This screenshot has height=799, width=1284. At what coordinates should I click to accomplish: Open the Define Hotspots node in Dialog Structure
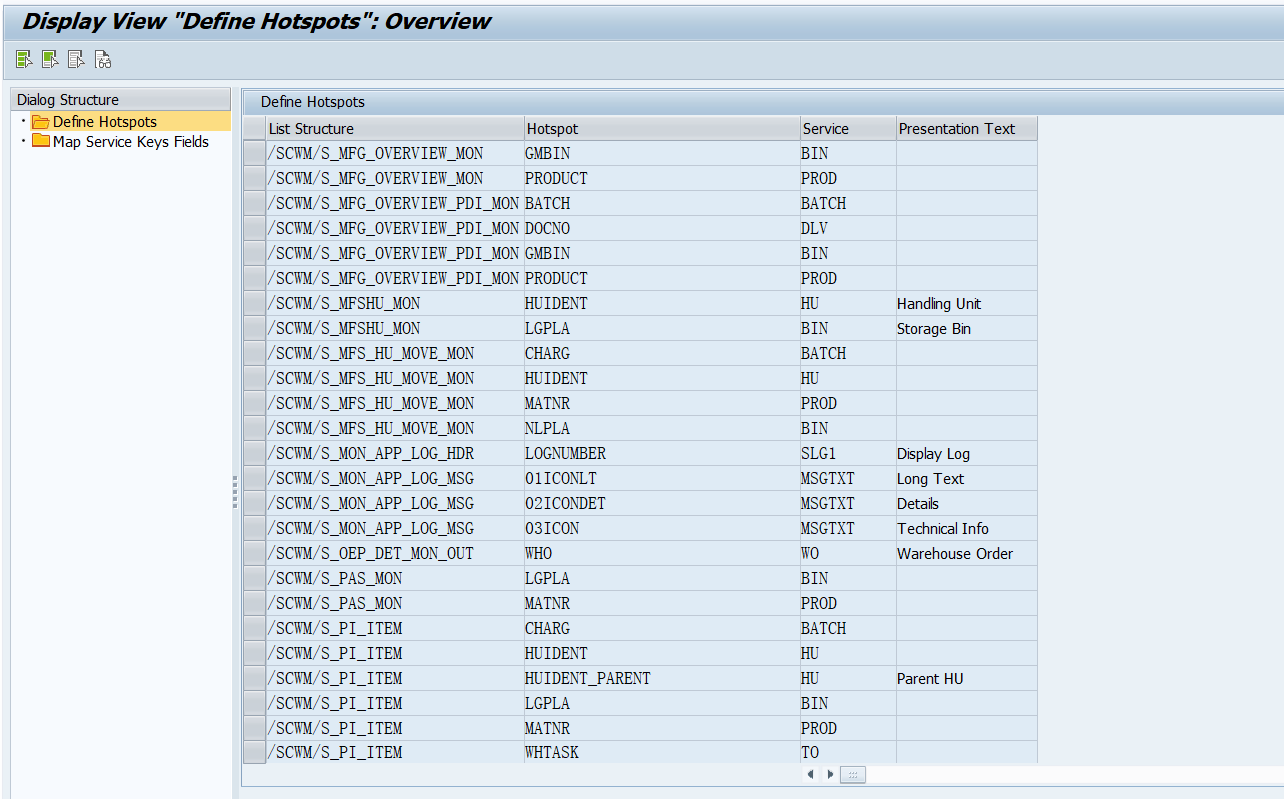coord(105,122)
